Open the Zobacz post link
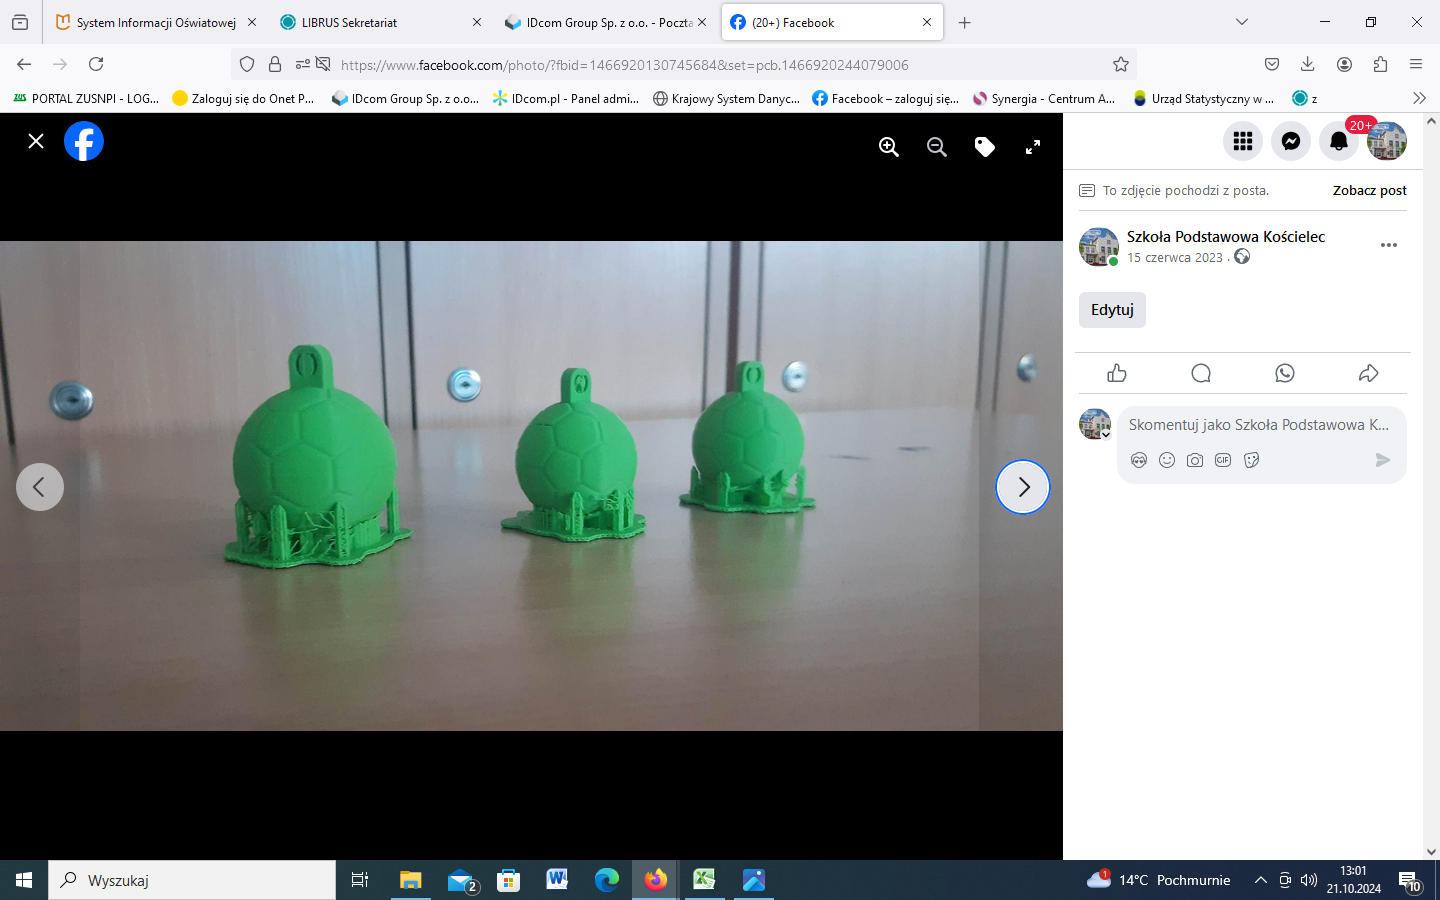This screenshot has height=900, width=1440. [x=1369, y=190]
